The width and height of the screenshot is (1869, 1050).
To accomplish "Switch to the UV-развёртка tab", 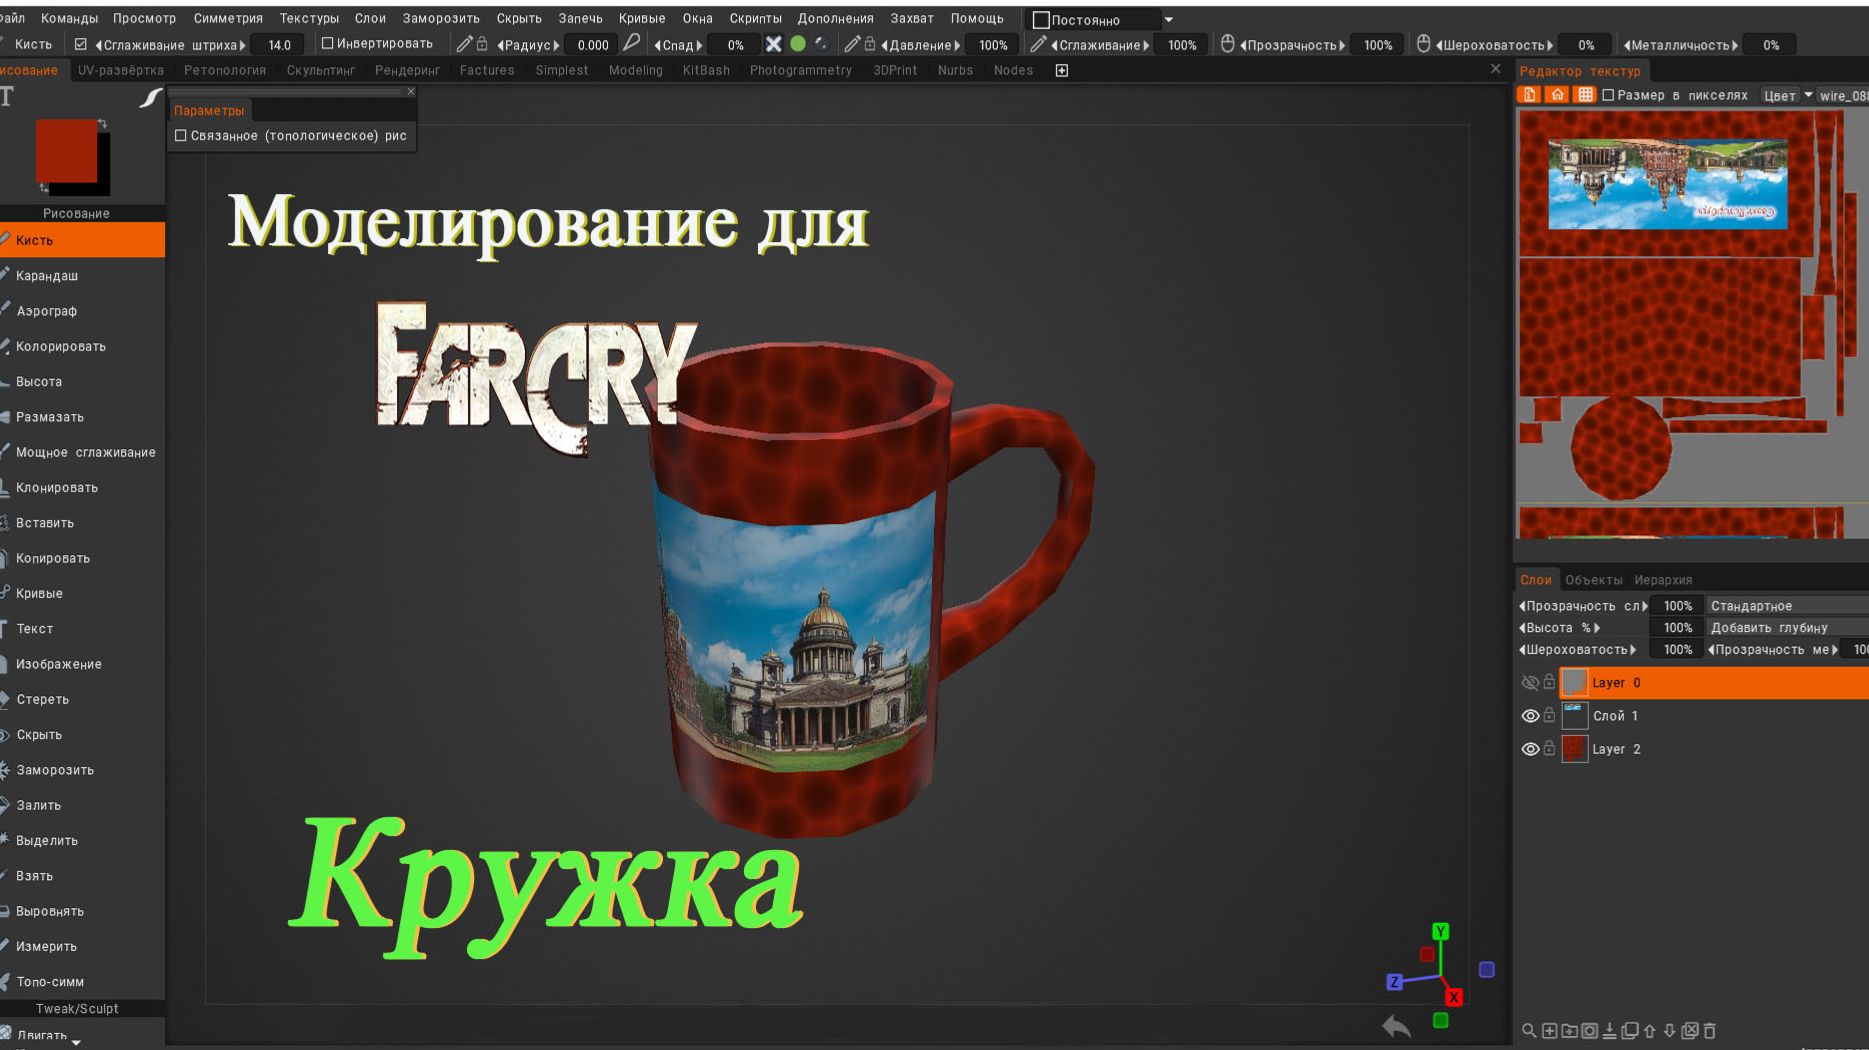I will (121, 70).
